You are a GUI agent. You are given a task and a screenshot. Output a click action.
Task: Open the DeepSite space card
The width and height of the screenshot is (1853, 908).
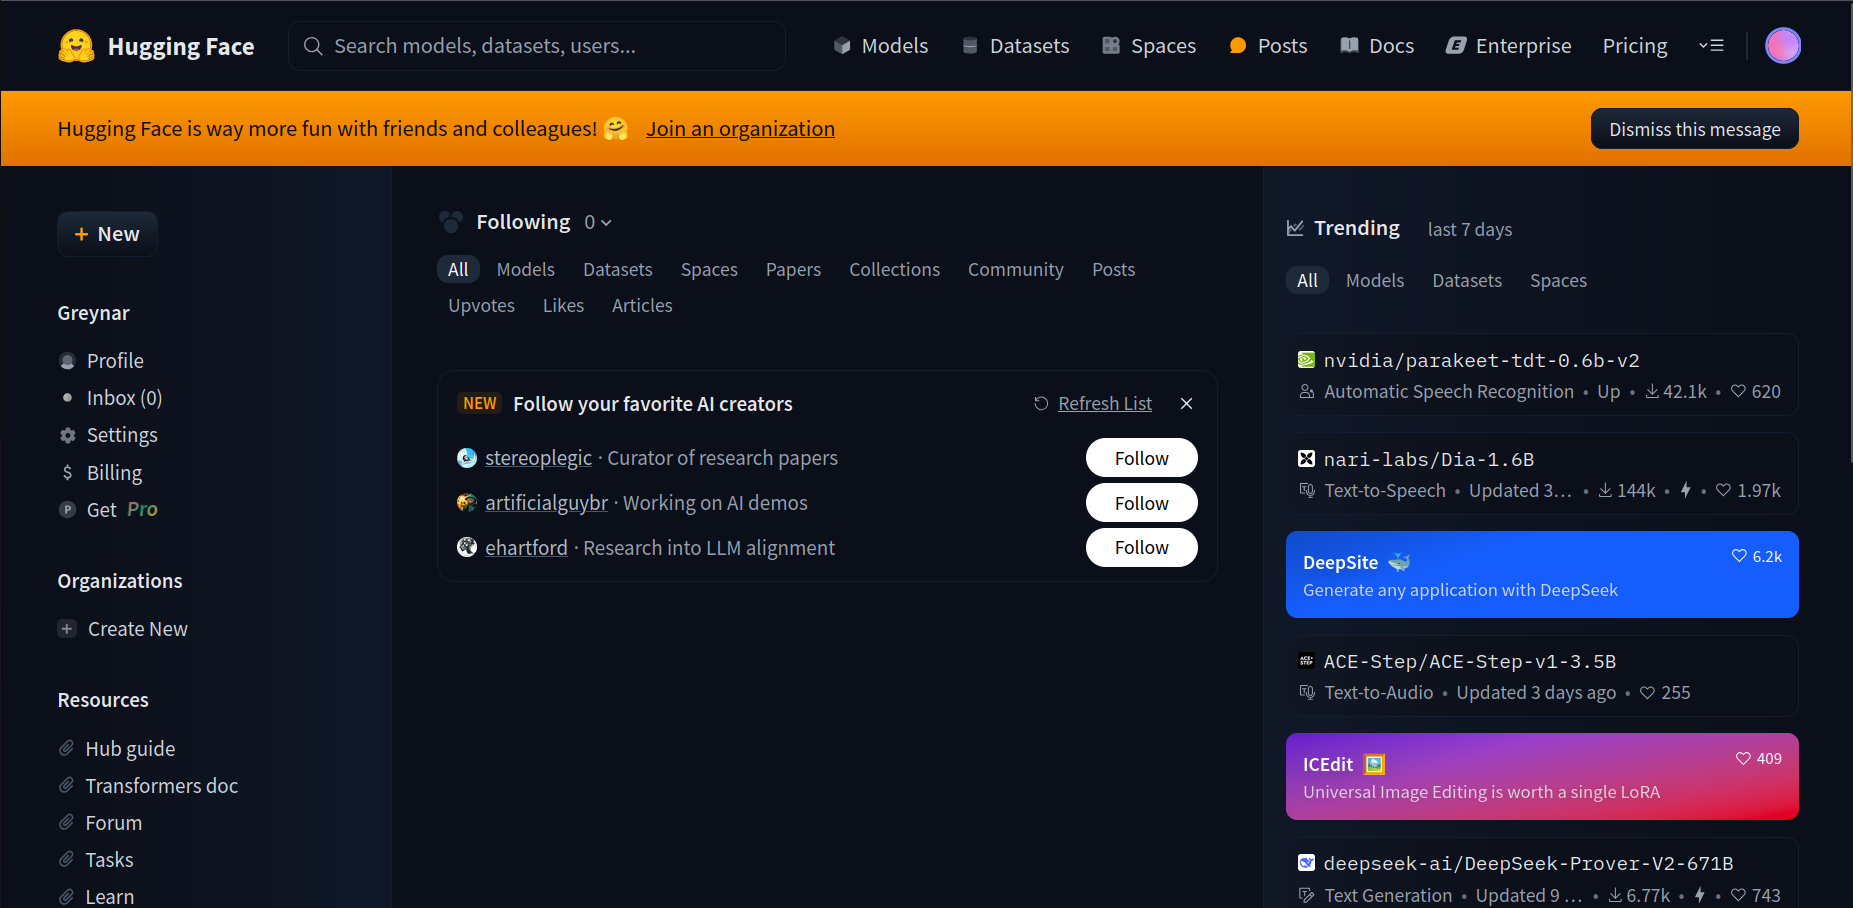click(x=1542, y=574)
